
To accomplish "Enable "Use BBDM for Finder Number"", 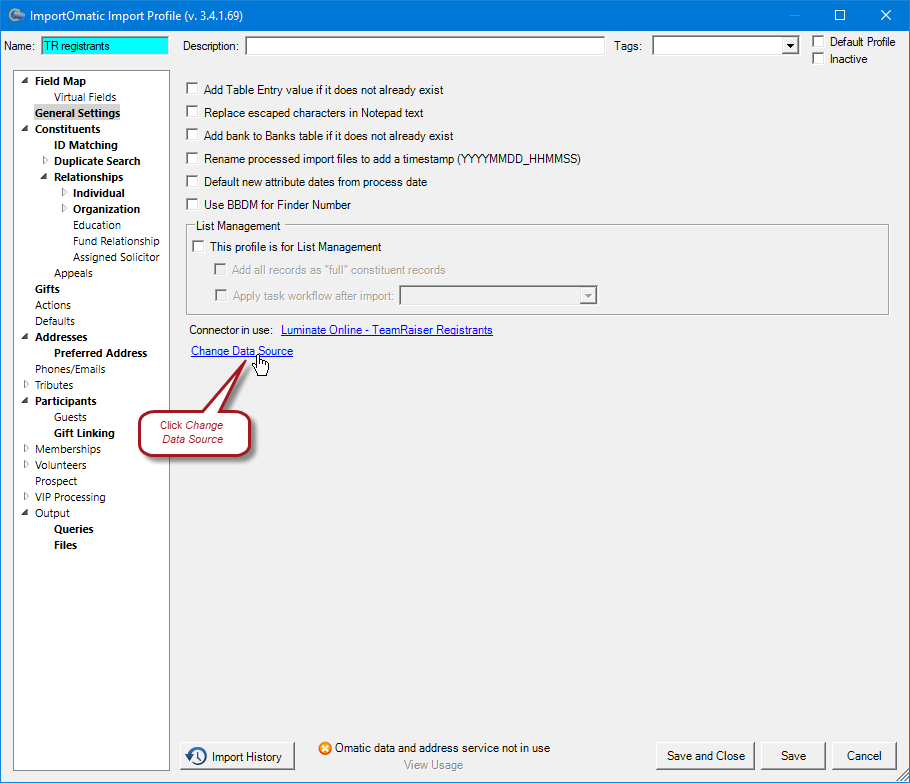I will pos(190,204).
